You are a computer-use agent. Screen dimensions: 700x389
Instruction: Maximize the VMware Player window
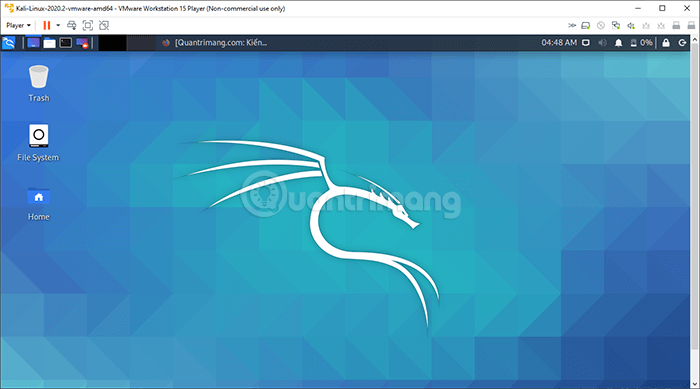pyautogui.click(x=662, y=8)
